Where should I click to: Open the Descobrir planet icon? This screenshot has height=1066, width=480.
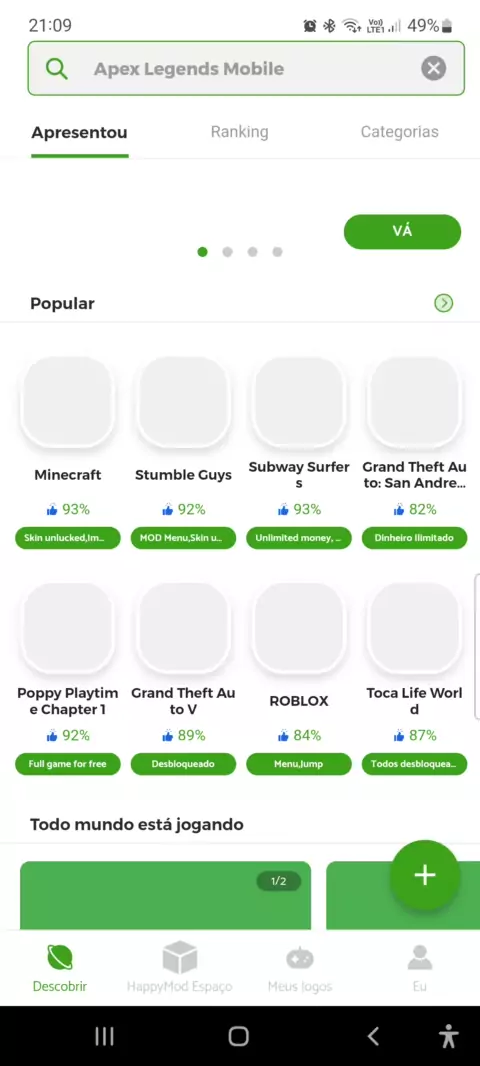pyautogui.click(x=60, y=959)
